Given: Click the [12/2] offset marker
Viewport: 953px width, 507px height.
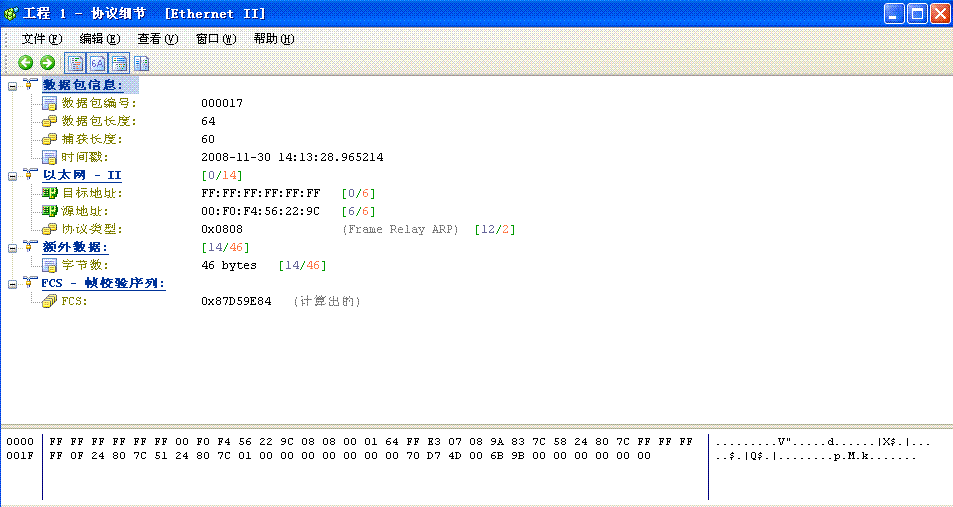Looking at the screenshot, I should pos(495,230).
